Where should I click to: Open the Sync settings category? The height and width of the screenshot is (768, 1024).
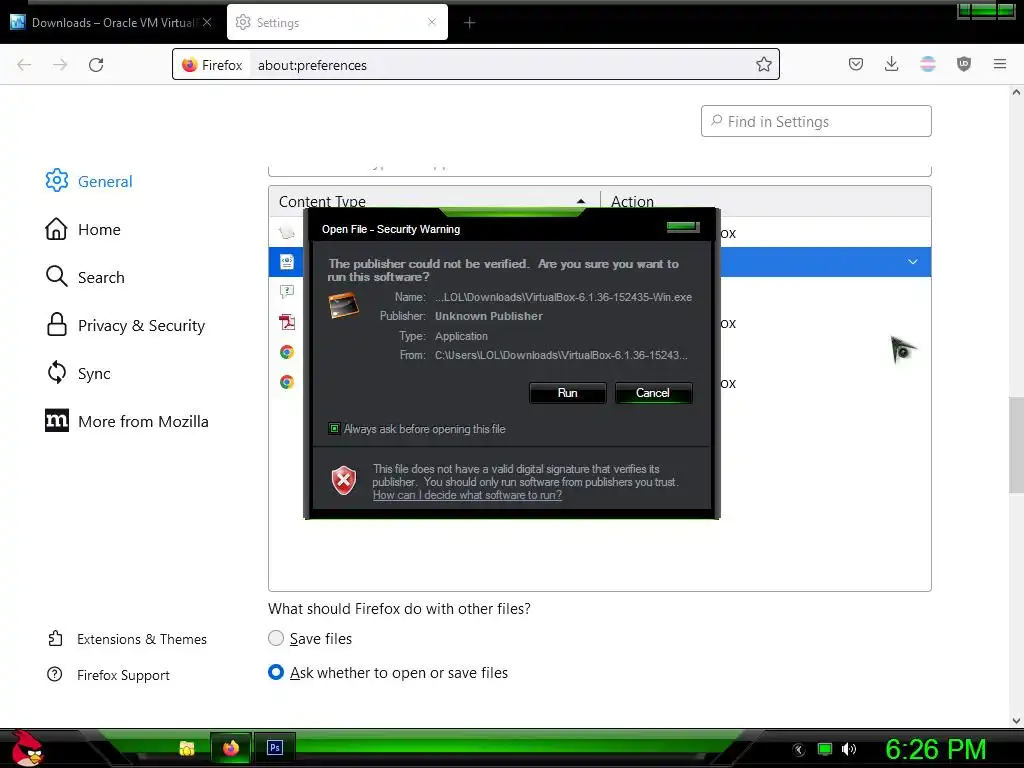coord(78,373)
